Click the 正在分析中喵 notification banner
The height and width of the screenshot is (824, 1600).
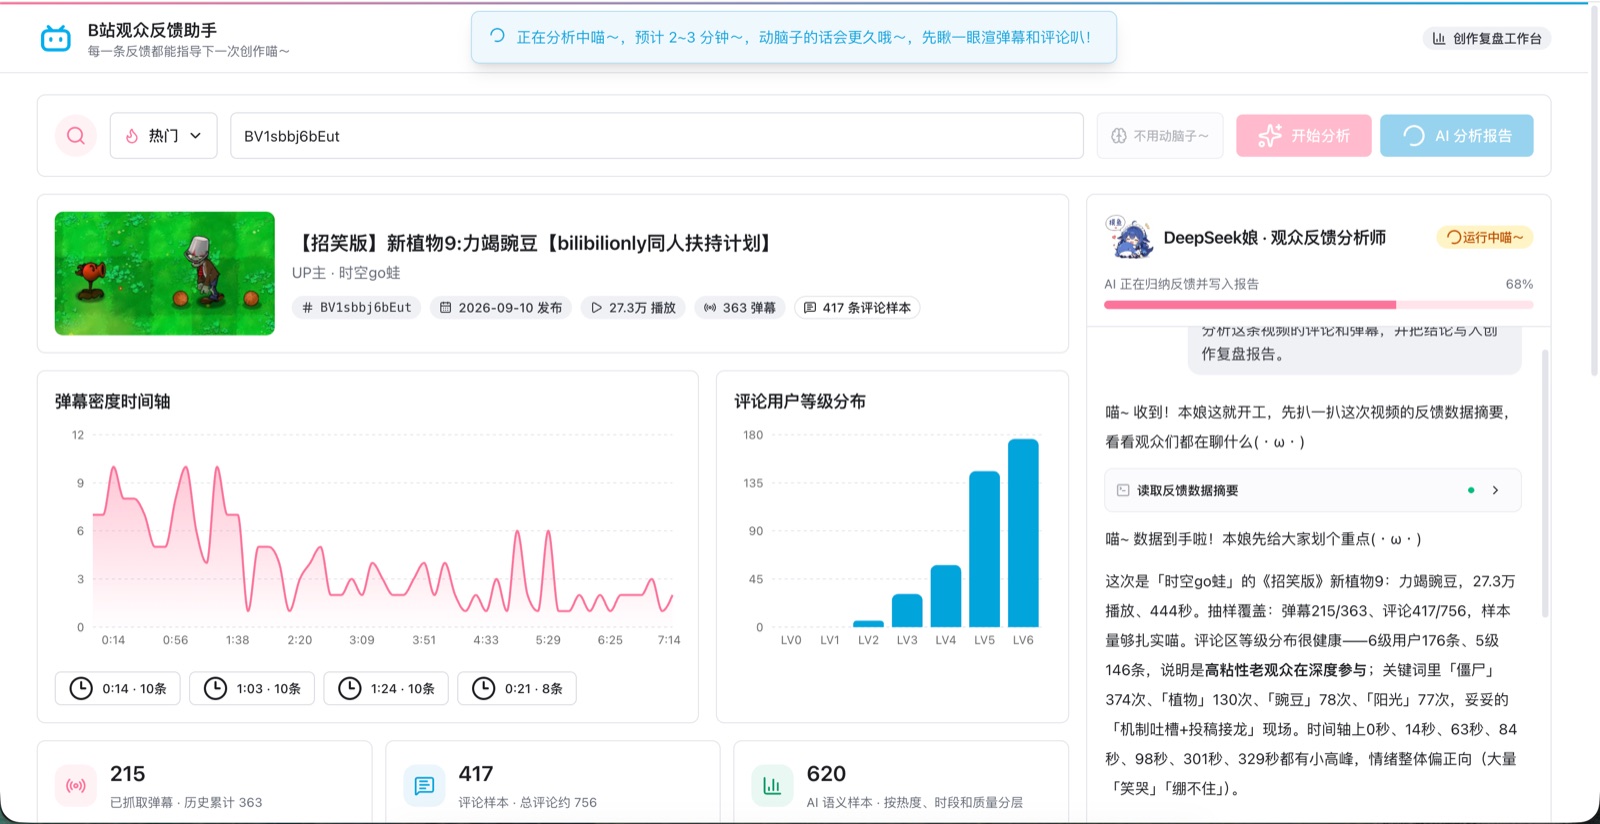(x=794, y=37)
